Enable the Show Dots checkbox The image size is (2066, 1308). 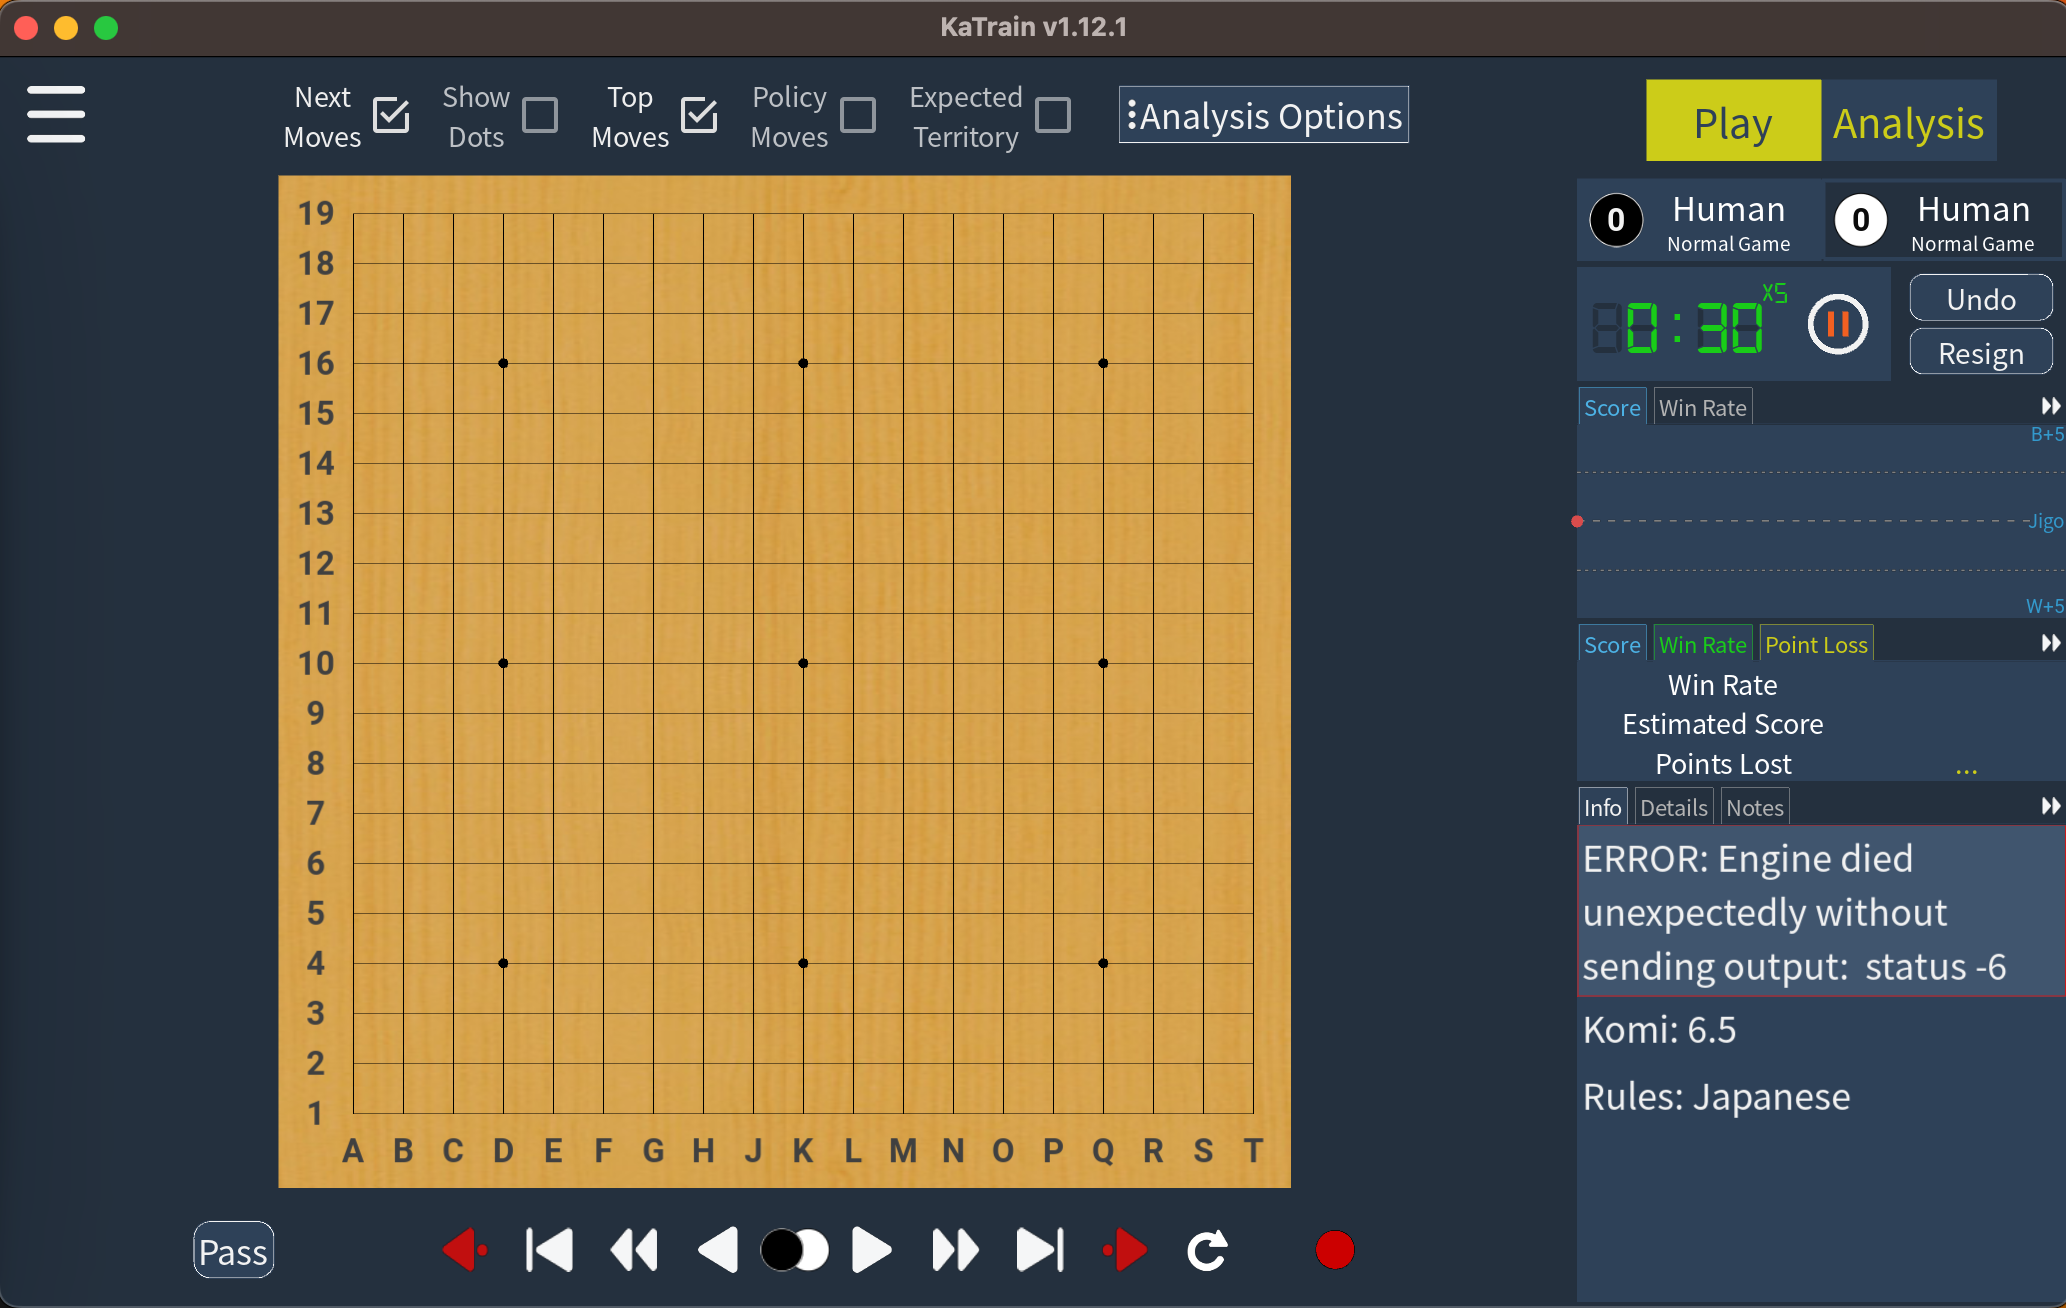click(x=540, y=115)
